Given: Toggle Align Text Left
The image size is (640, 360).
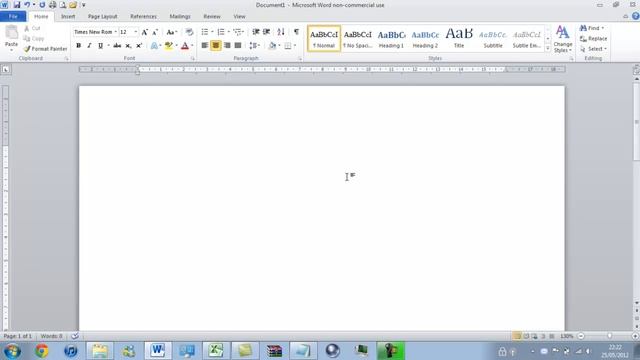Looking at the screenshot, I should click(x=204, y=45).
